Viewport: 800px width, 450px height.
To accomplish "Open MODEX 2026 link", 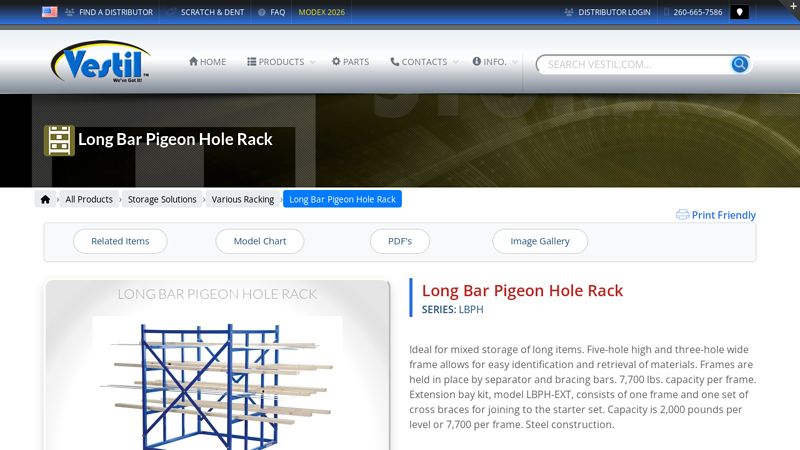I will click(321, 12).
